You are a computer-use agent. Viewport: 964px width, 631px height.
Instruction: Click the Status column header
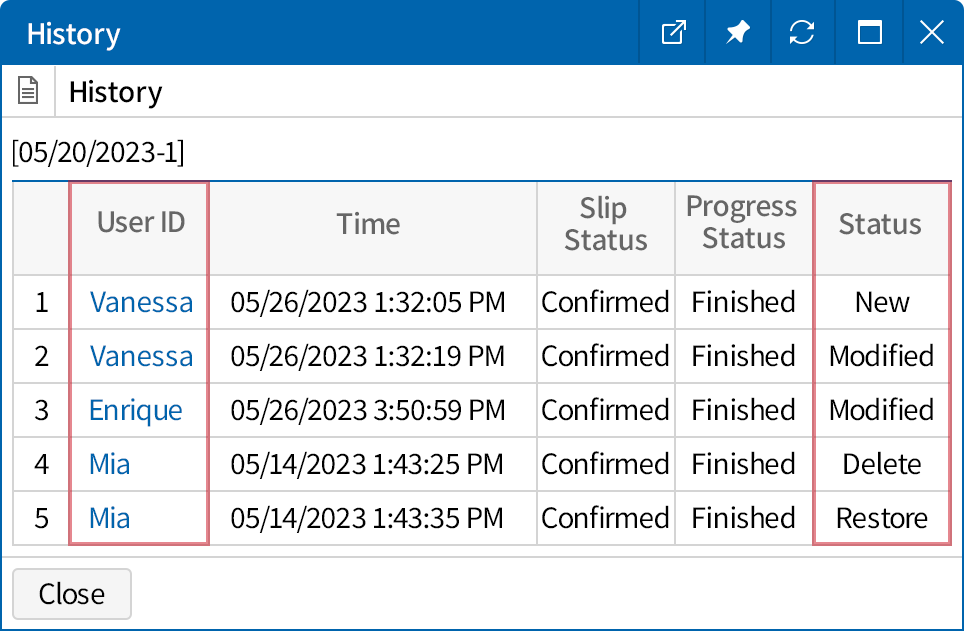click(880, 224)
